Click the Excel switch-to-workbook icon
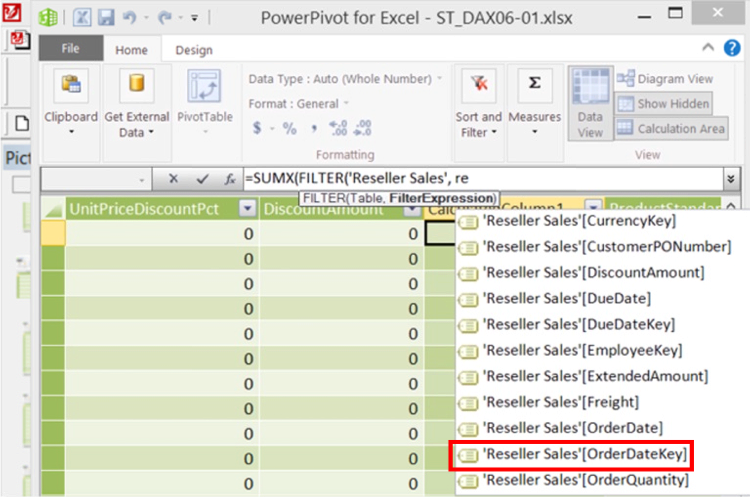The height and width of the screenshot is (497, 750). click(x=82, y=18)
